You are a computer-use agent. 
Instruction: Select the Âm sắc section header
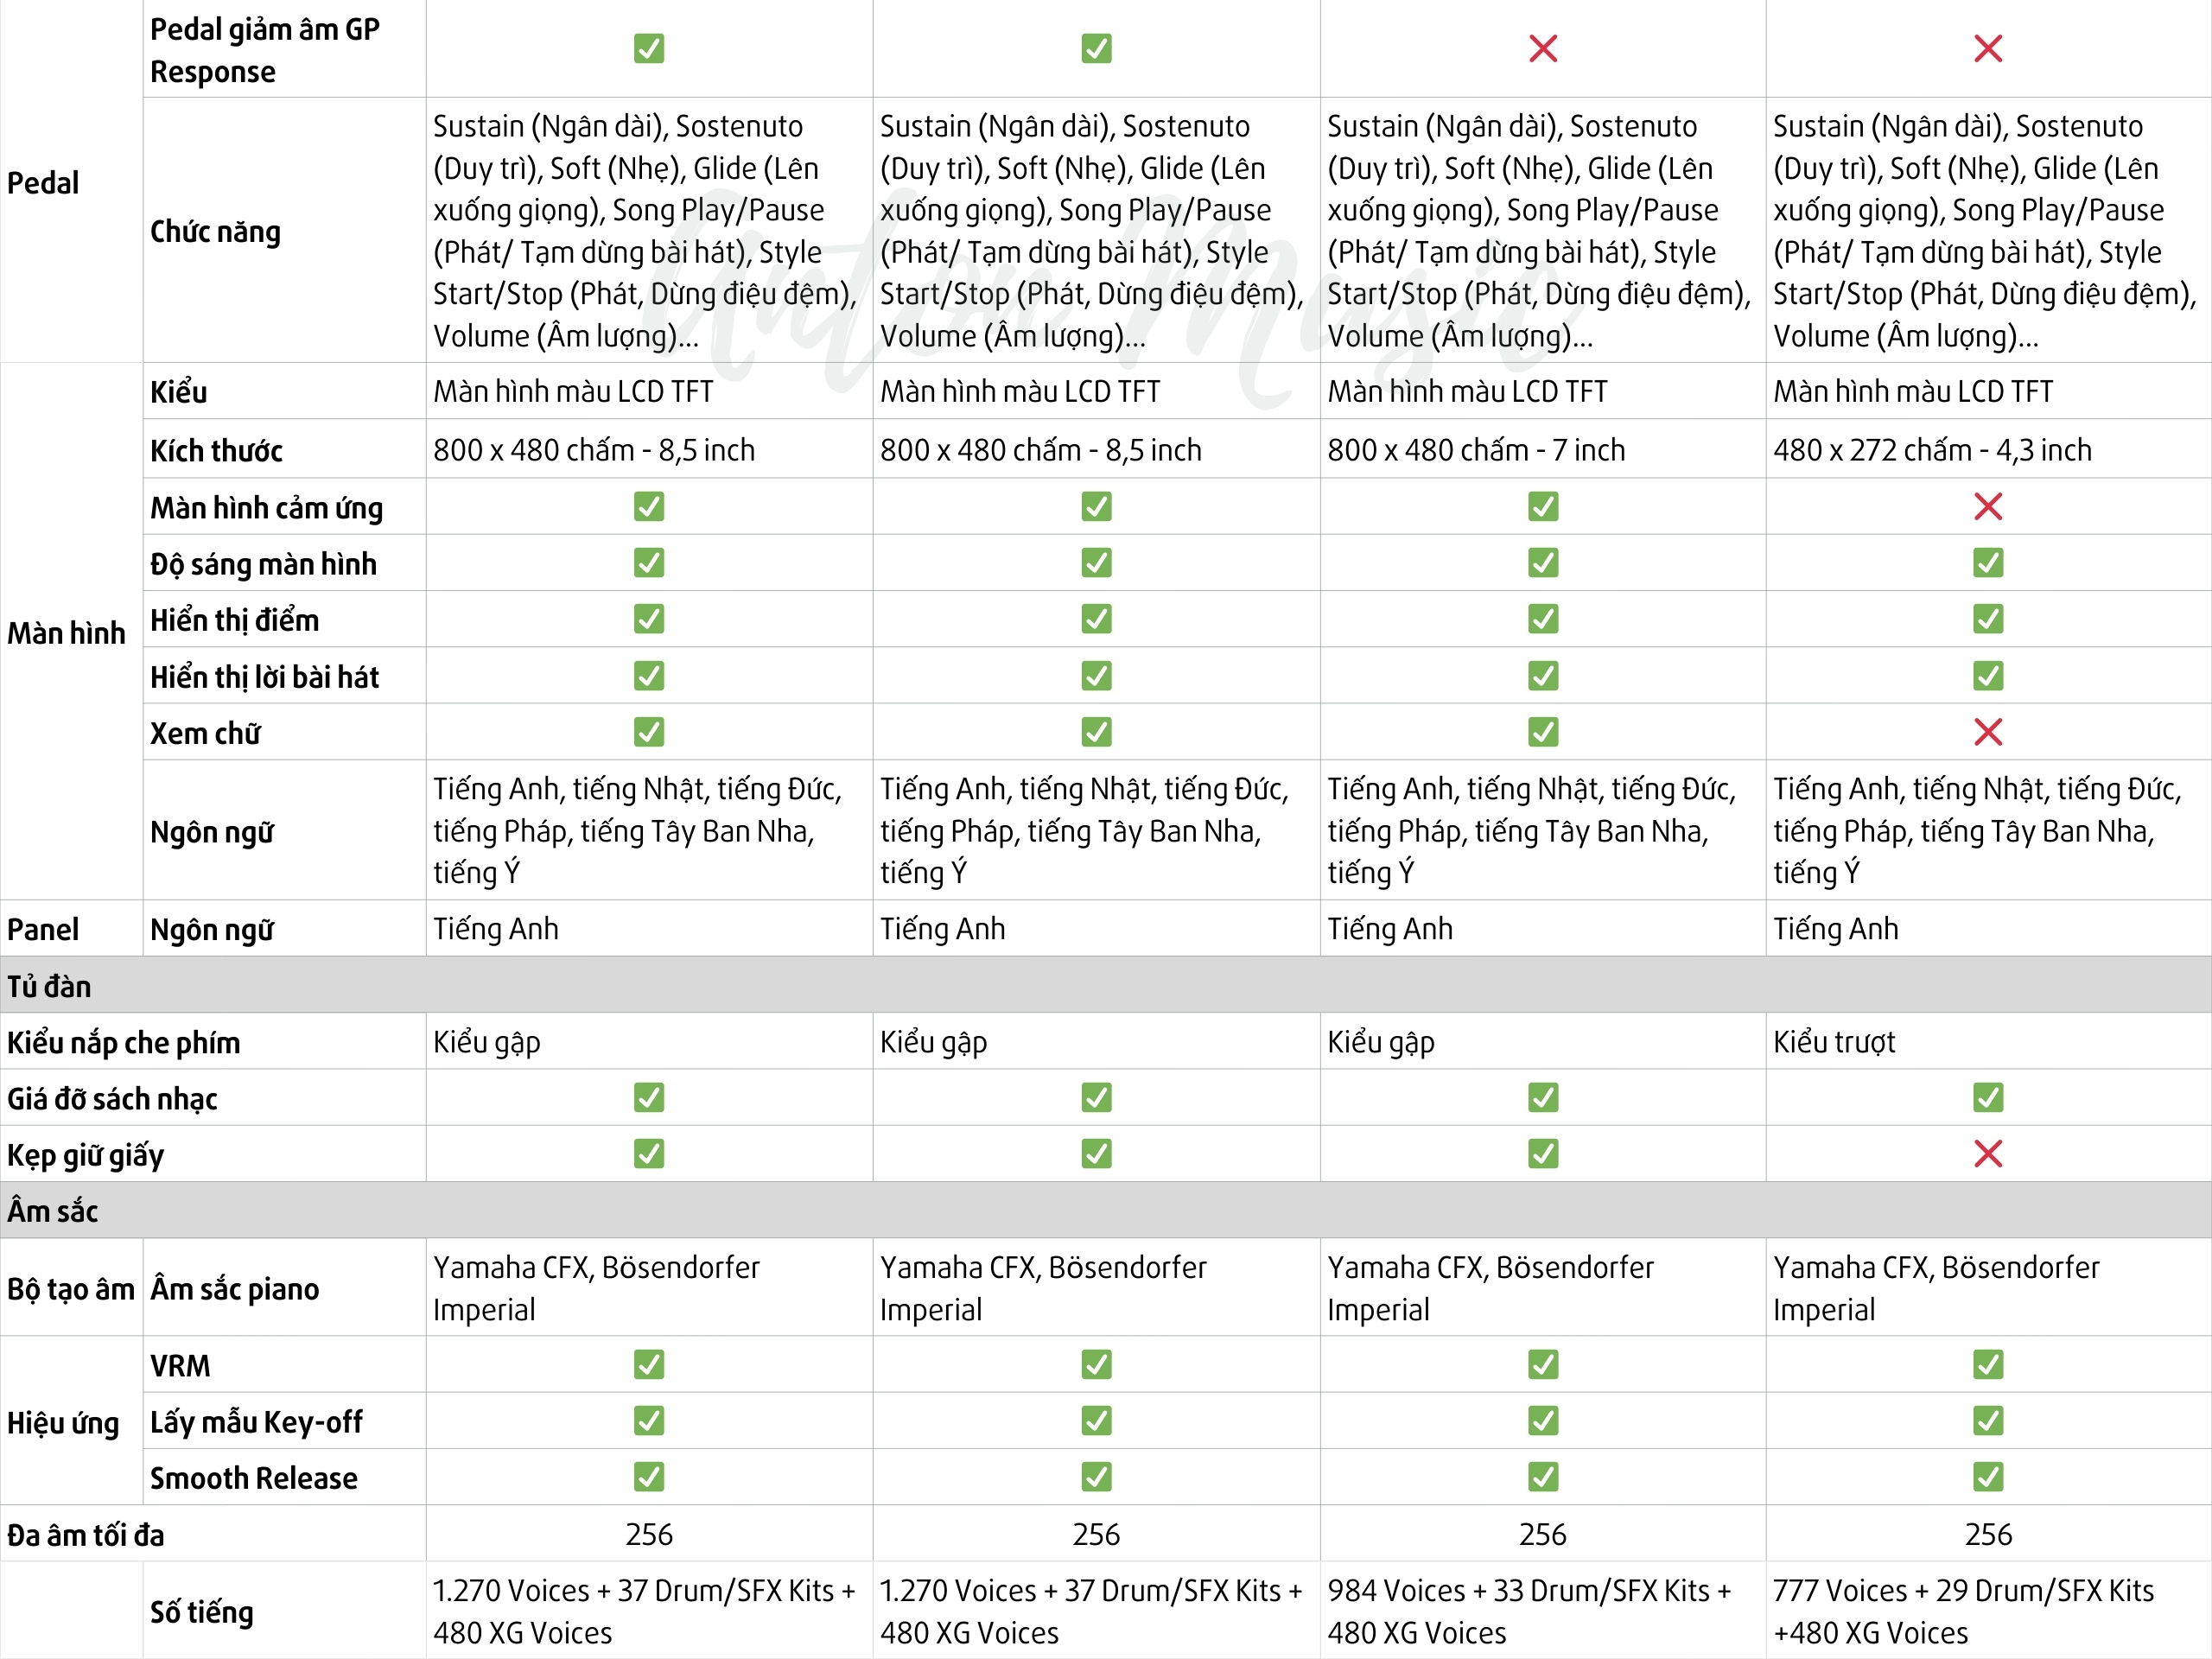click(53, 1211)
